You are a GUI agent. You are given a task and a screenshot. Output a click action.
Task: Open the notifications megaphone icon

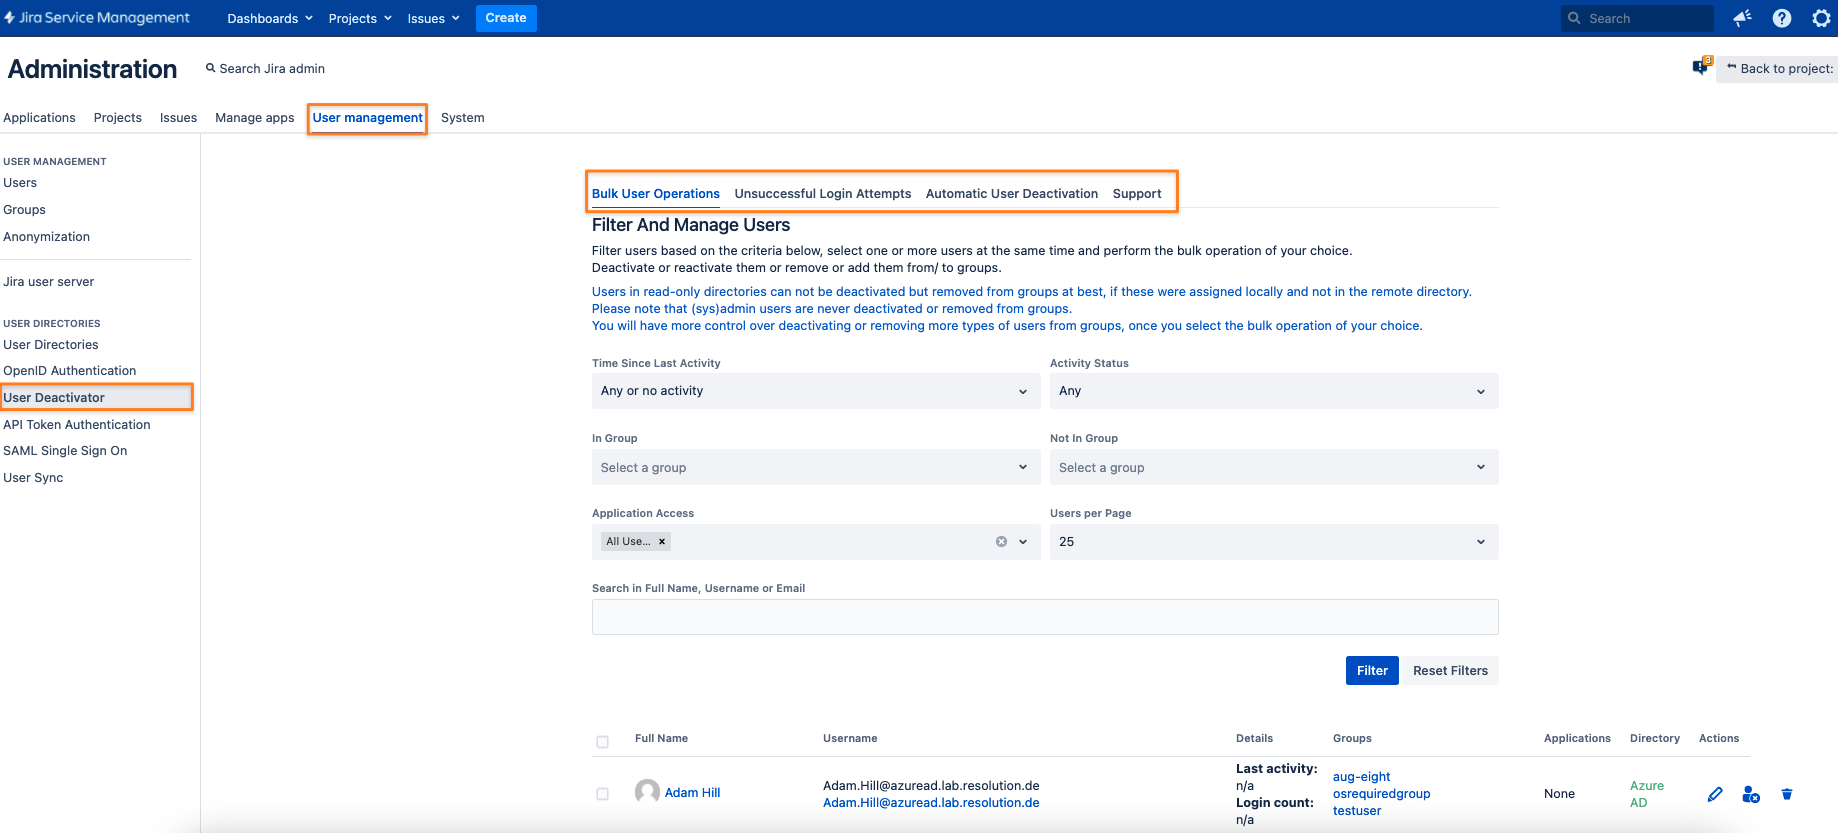coord(1742,18)
